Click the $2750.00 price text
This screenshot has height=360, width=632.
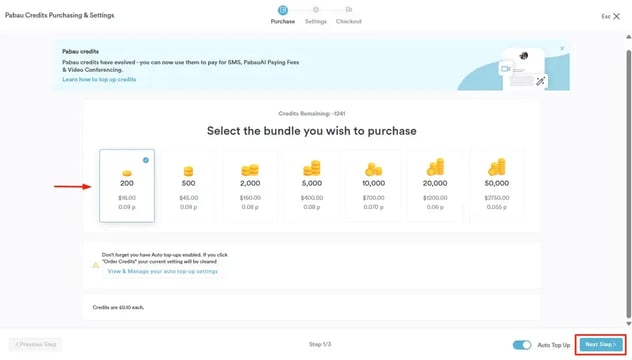click(497, 198)
